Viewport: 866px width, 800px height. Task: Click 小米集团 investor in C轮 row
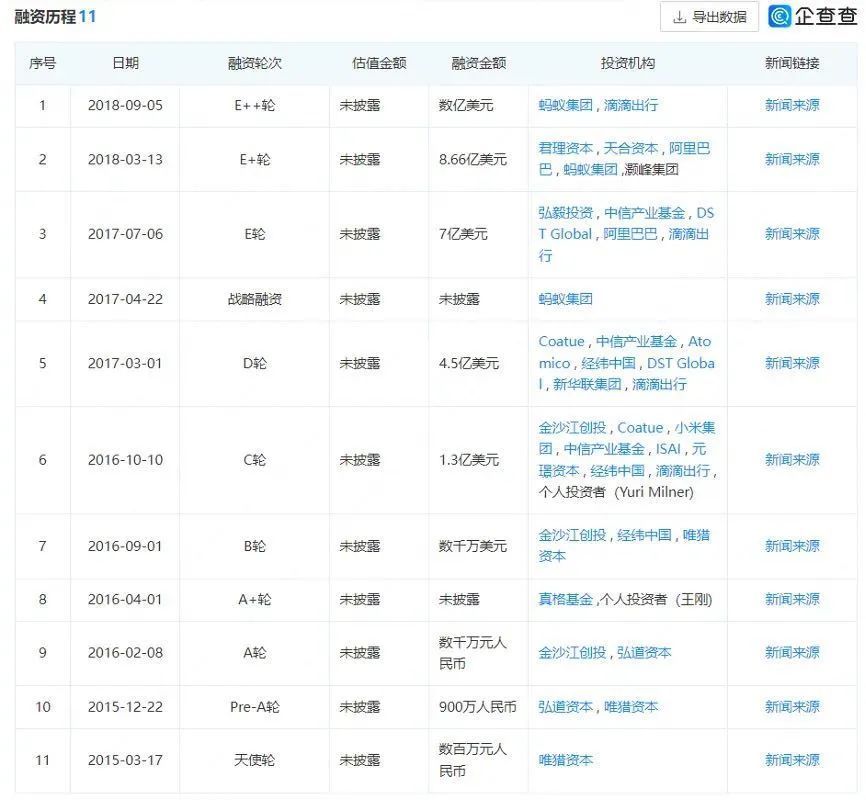pos(696,428)
